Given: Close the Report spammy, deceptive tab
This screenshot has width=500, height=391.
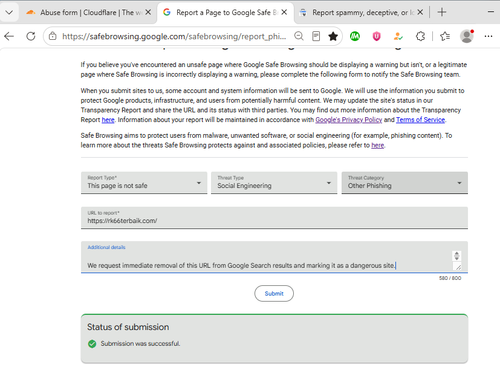Looking at the screenshot, I should pos(420,12).
